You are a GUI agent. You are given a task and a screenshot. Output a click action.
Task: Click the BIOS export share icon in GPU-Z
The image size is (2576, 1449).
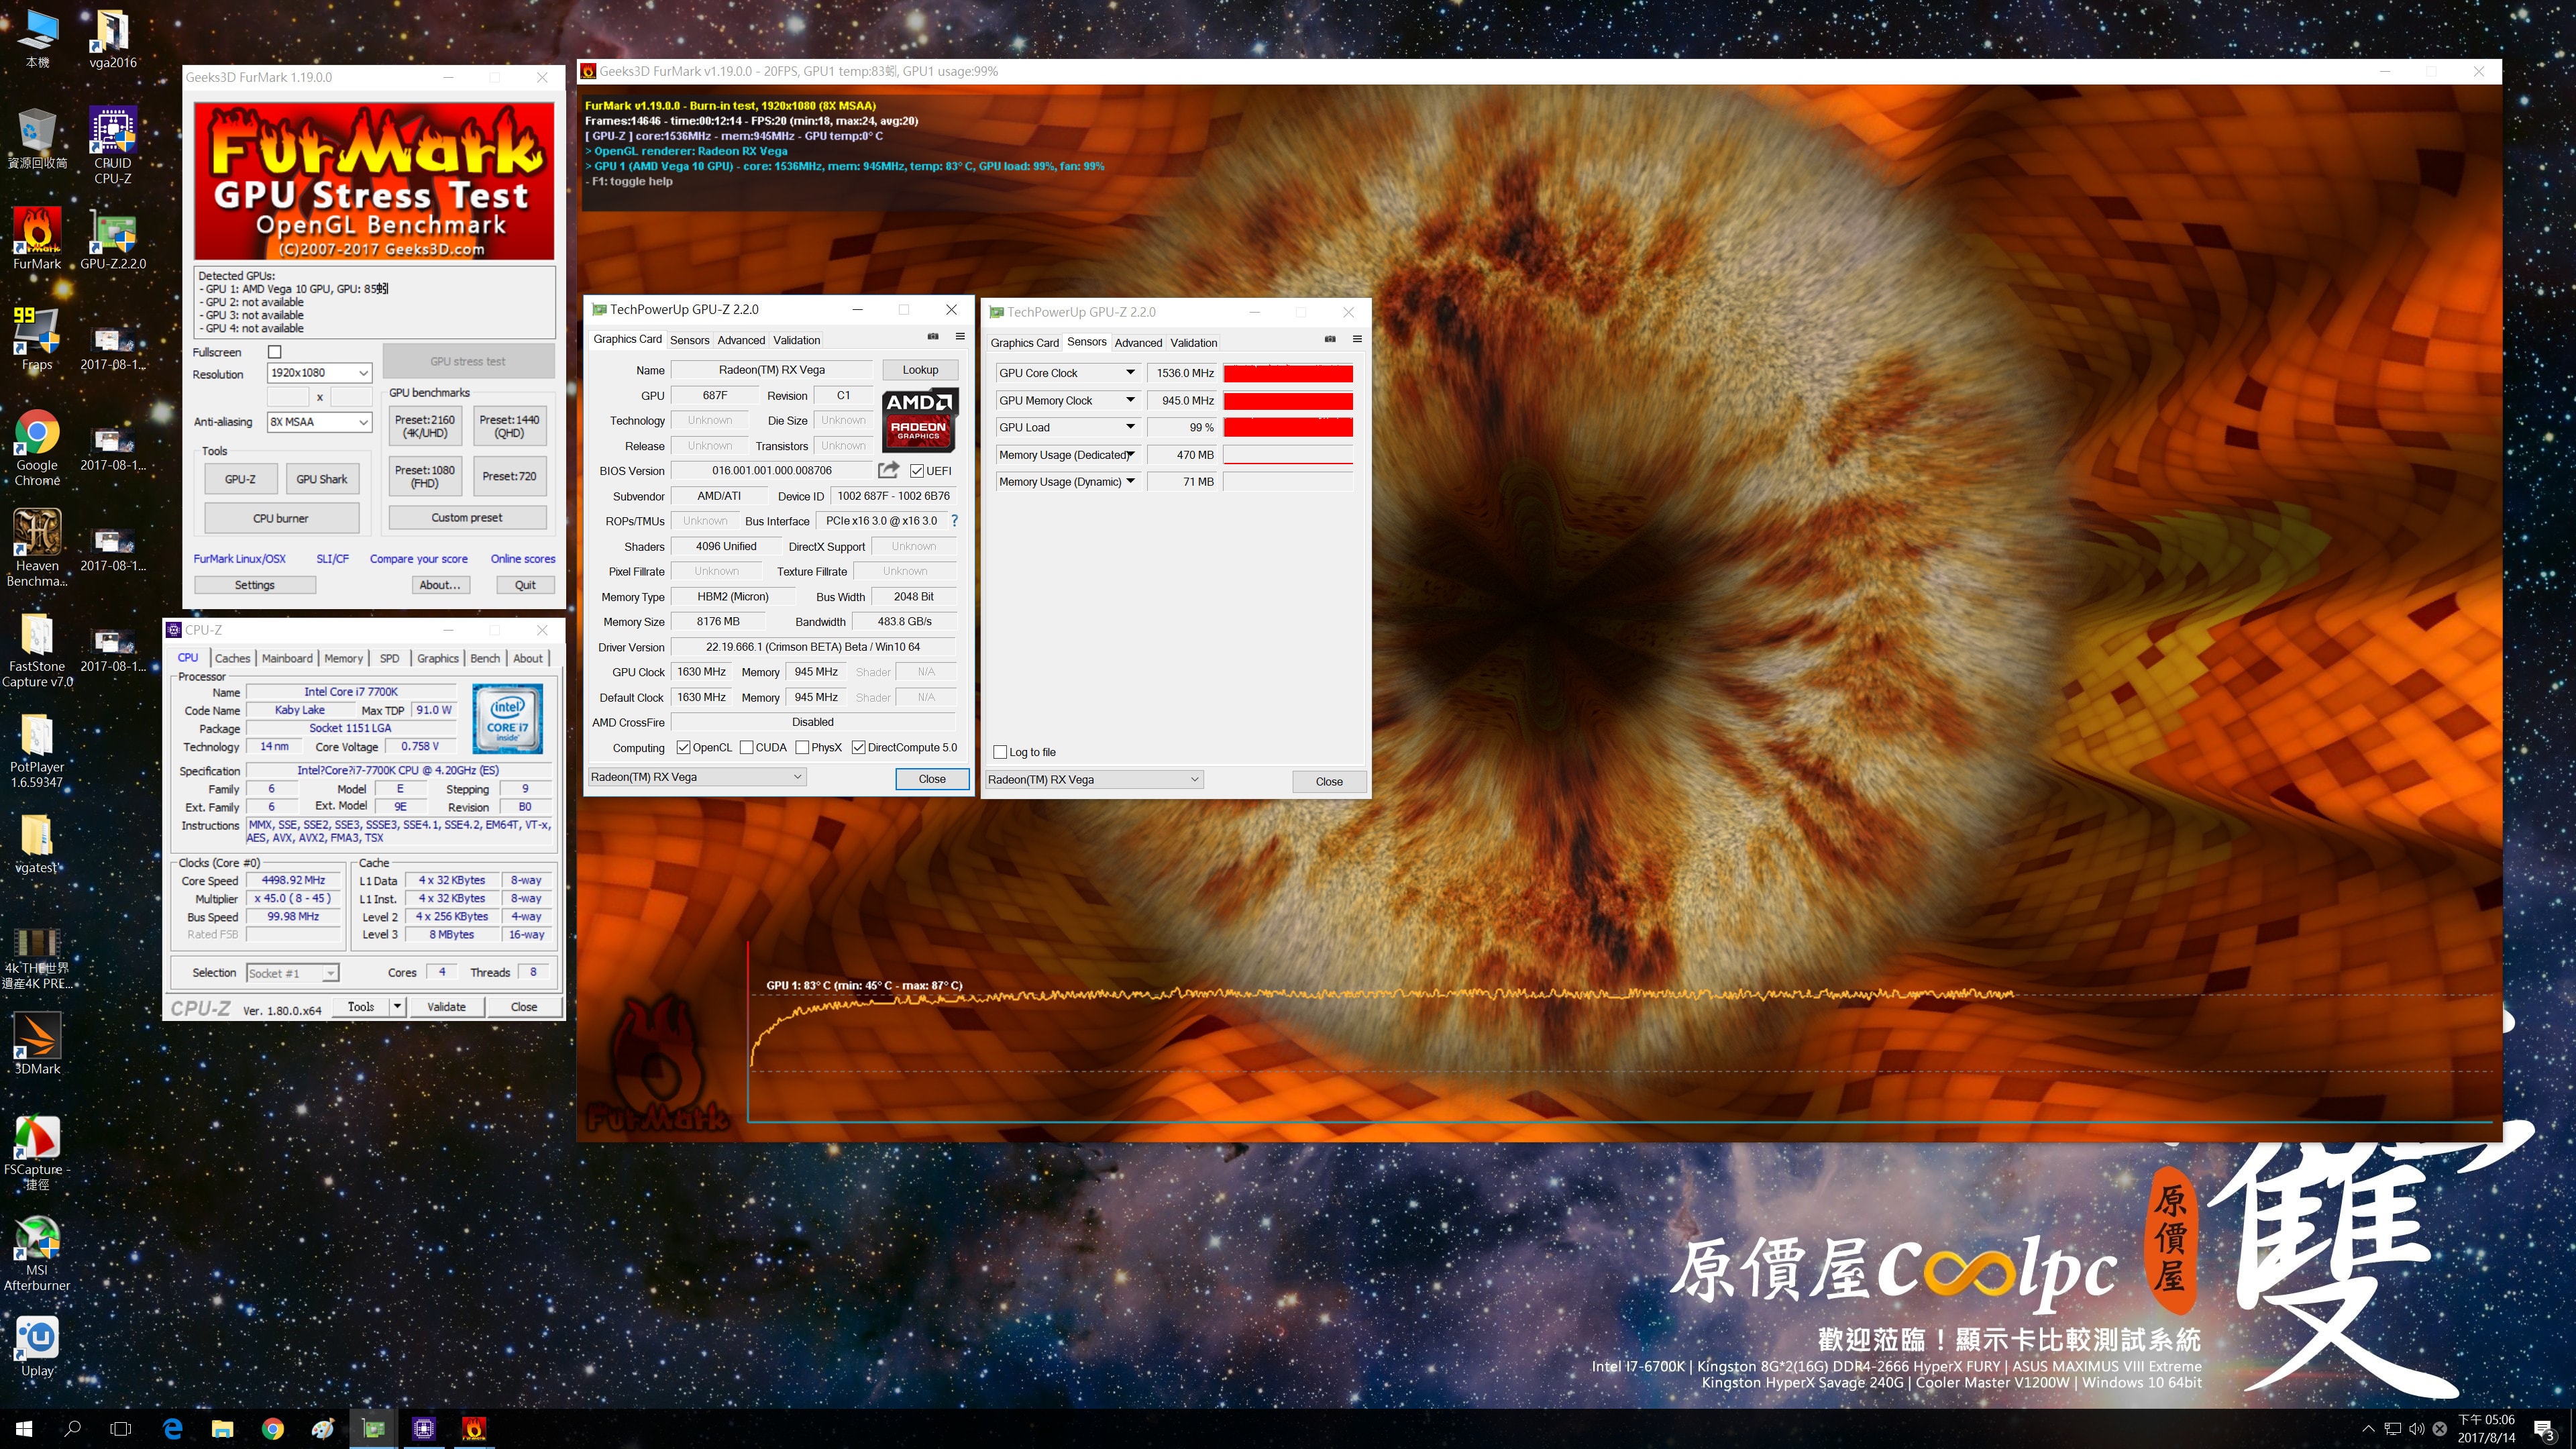888,470
